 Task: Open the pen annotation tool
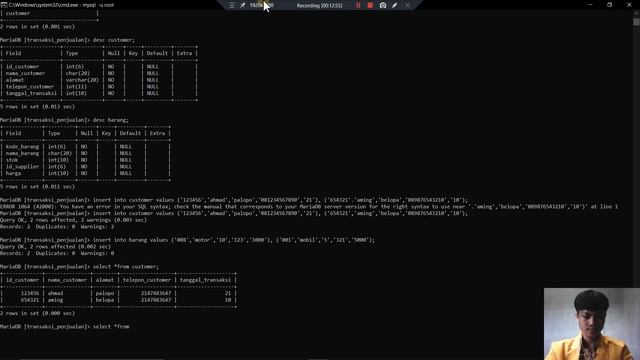[x=394, y=5]
